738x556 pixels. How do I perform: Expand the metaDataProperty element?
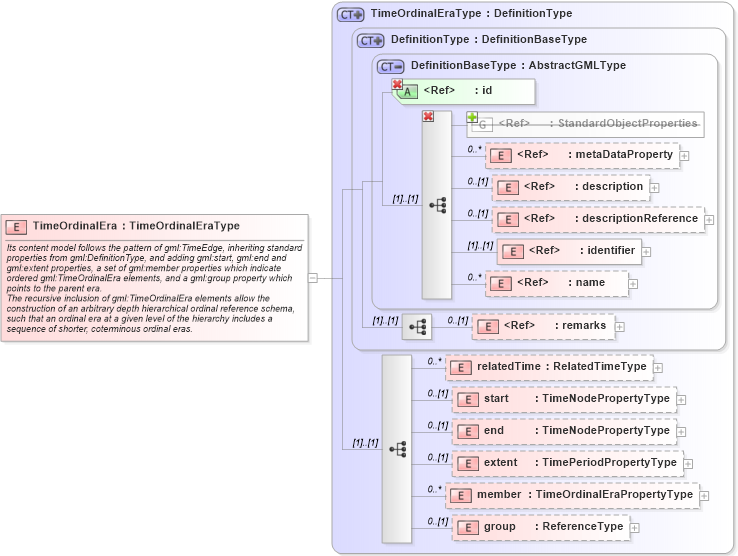685,156
